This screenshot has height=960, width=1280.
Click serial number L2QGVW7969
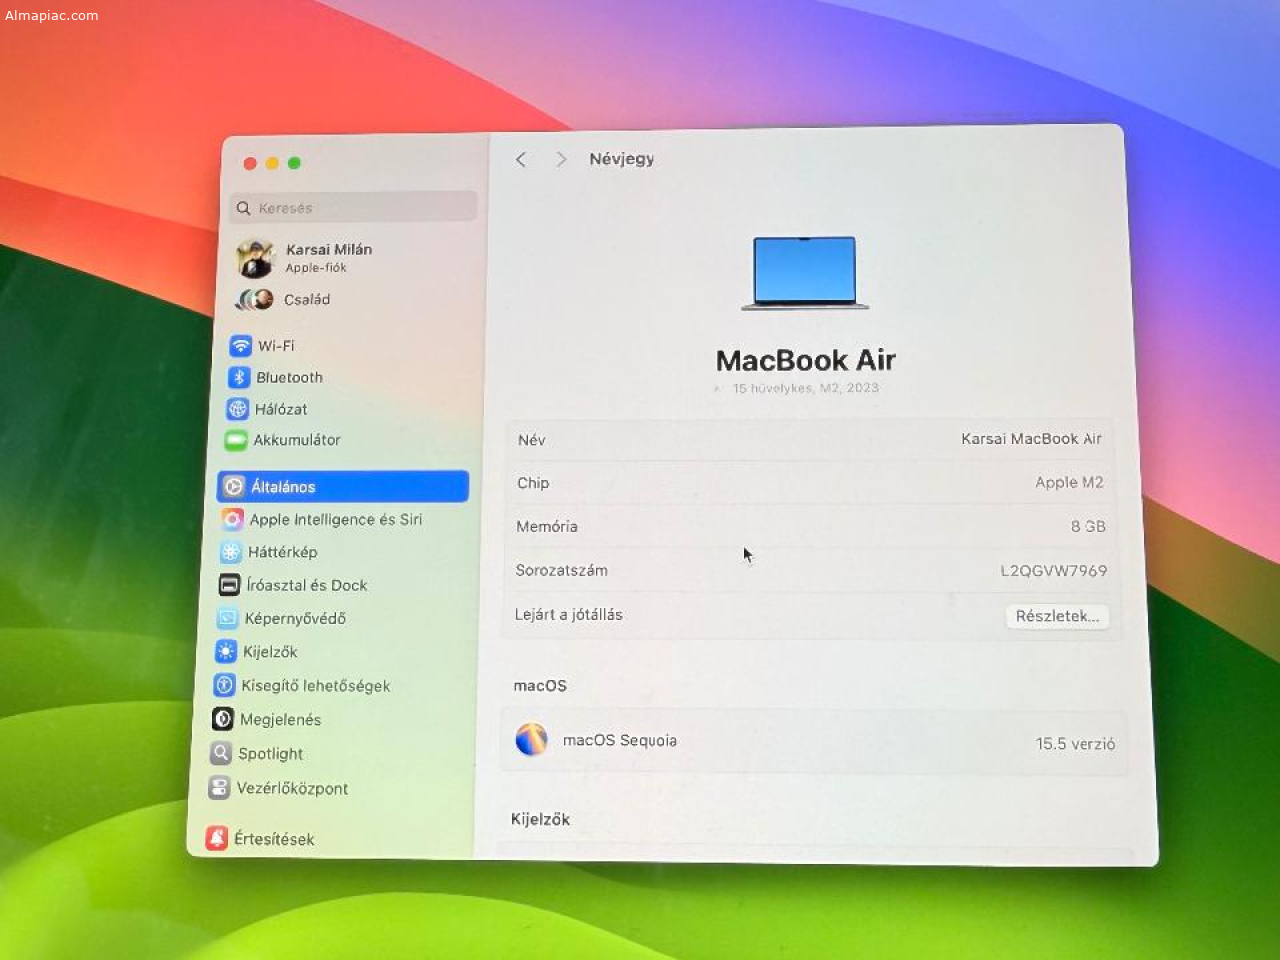coord(1054,571)
